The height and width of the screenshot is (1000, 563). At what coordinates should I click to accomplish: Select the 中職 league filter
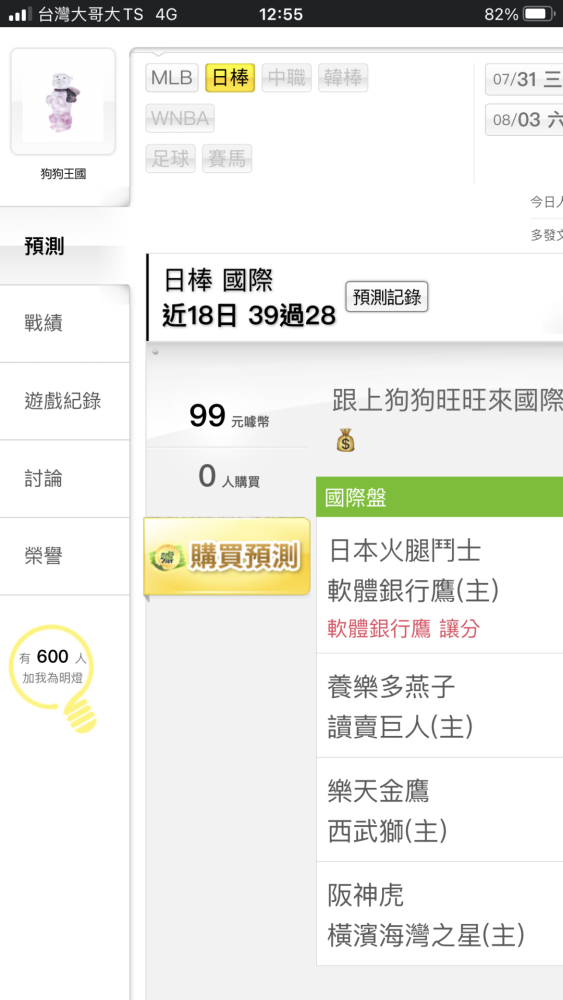[287, 78]
